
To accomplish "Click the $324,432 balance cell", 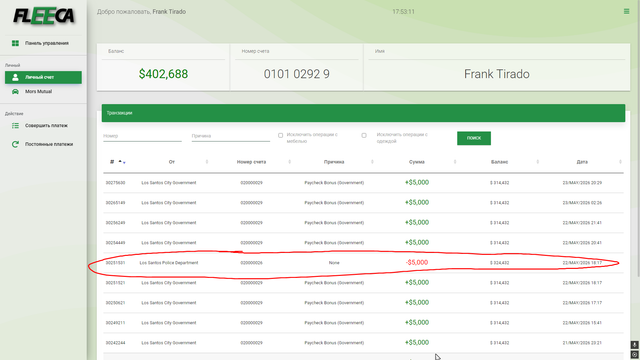I will [500, 263].
